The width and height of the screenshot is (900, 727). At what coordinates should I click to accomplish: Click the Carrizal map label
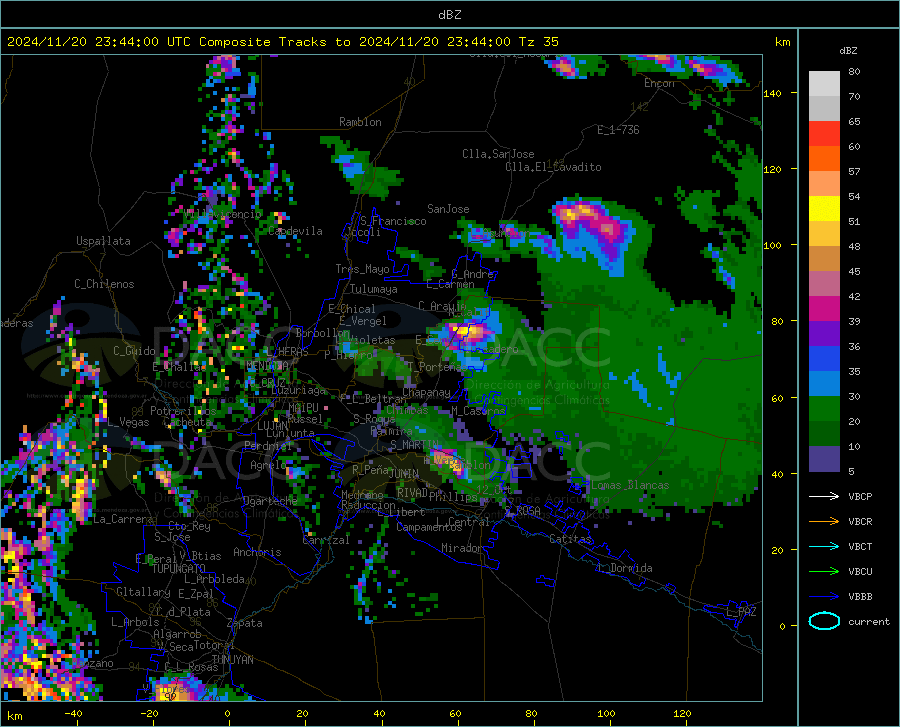point(326,540)
